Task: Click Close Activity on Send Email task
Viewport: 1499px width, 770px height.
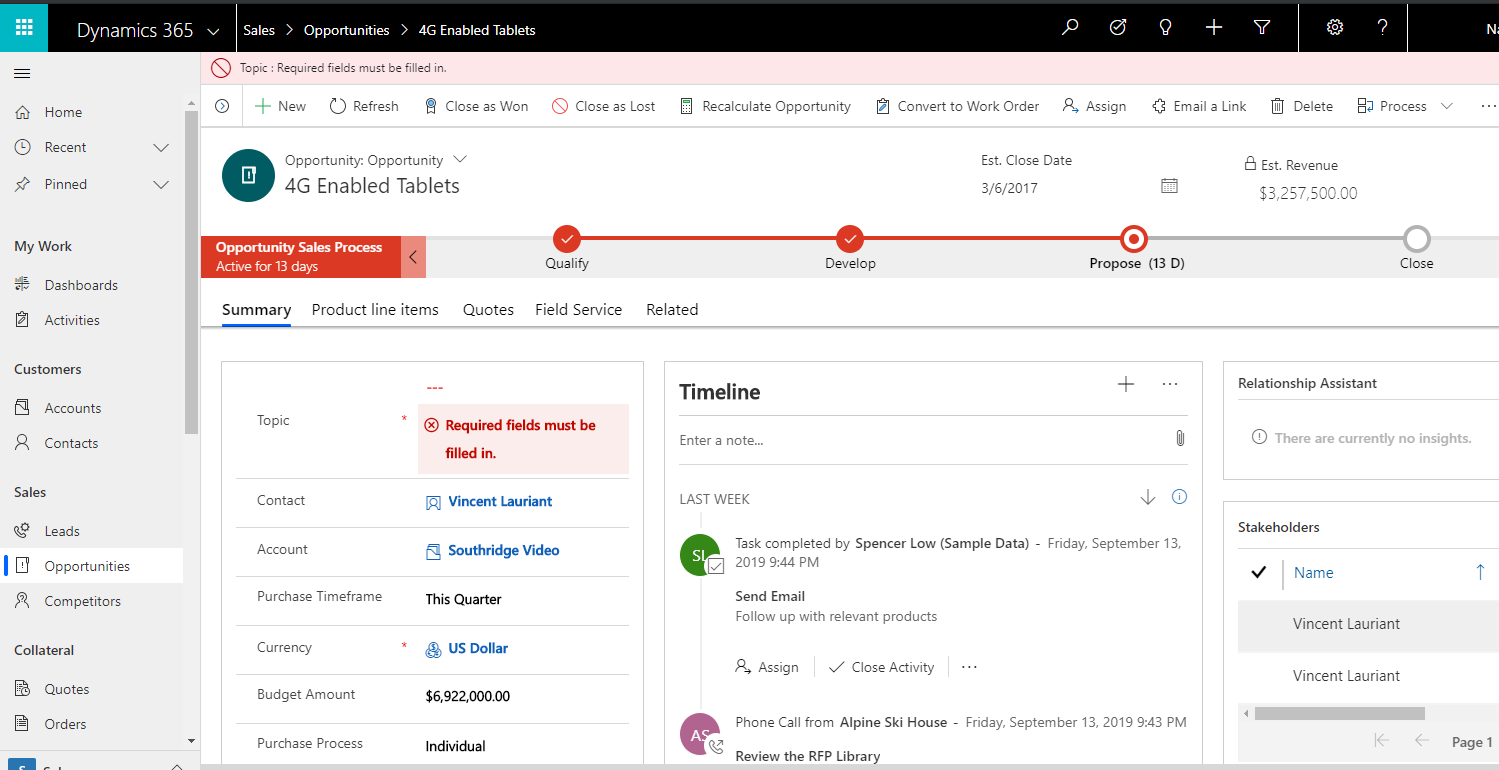Action: (881, 667)
